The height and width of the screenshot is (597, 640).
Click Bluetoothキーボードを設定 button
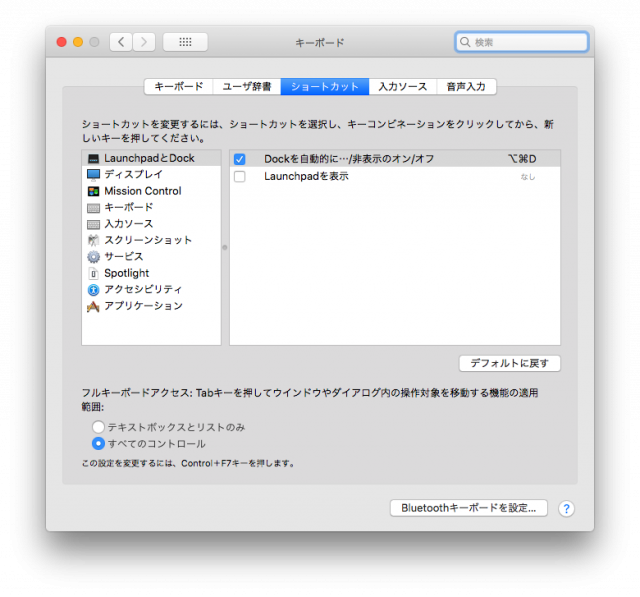tap(469, 508)
